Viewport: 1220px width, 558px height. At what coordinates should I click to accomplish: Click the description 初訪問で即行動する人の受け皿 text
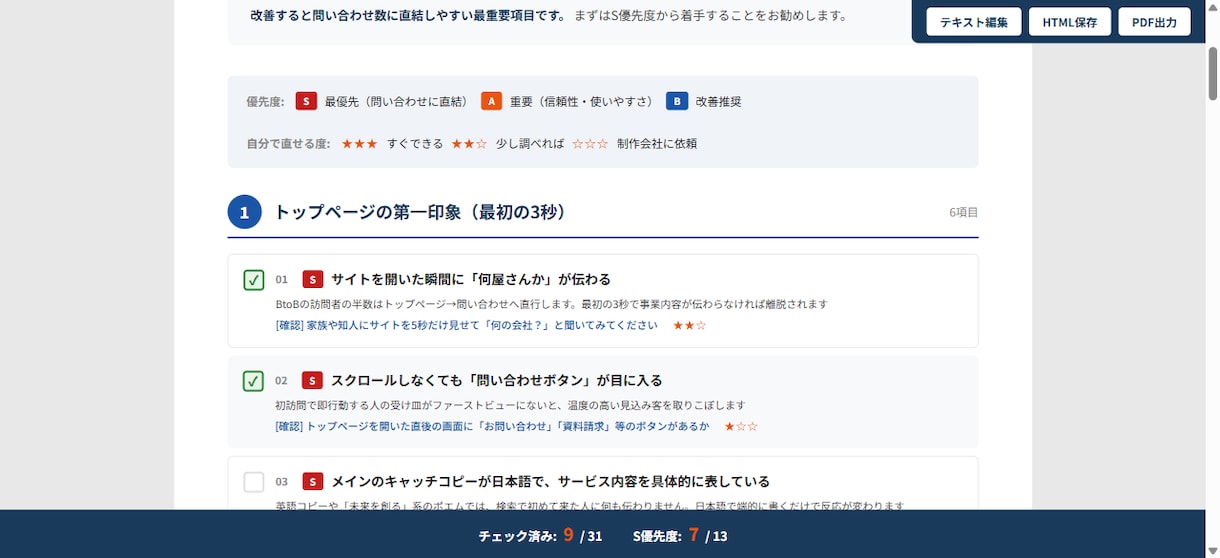coord(510,405)
